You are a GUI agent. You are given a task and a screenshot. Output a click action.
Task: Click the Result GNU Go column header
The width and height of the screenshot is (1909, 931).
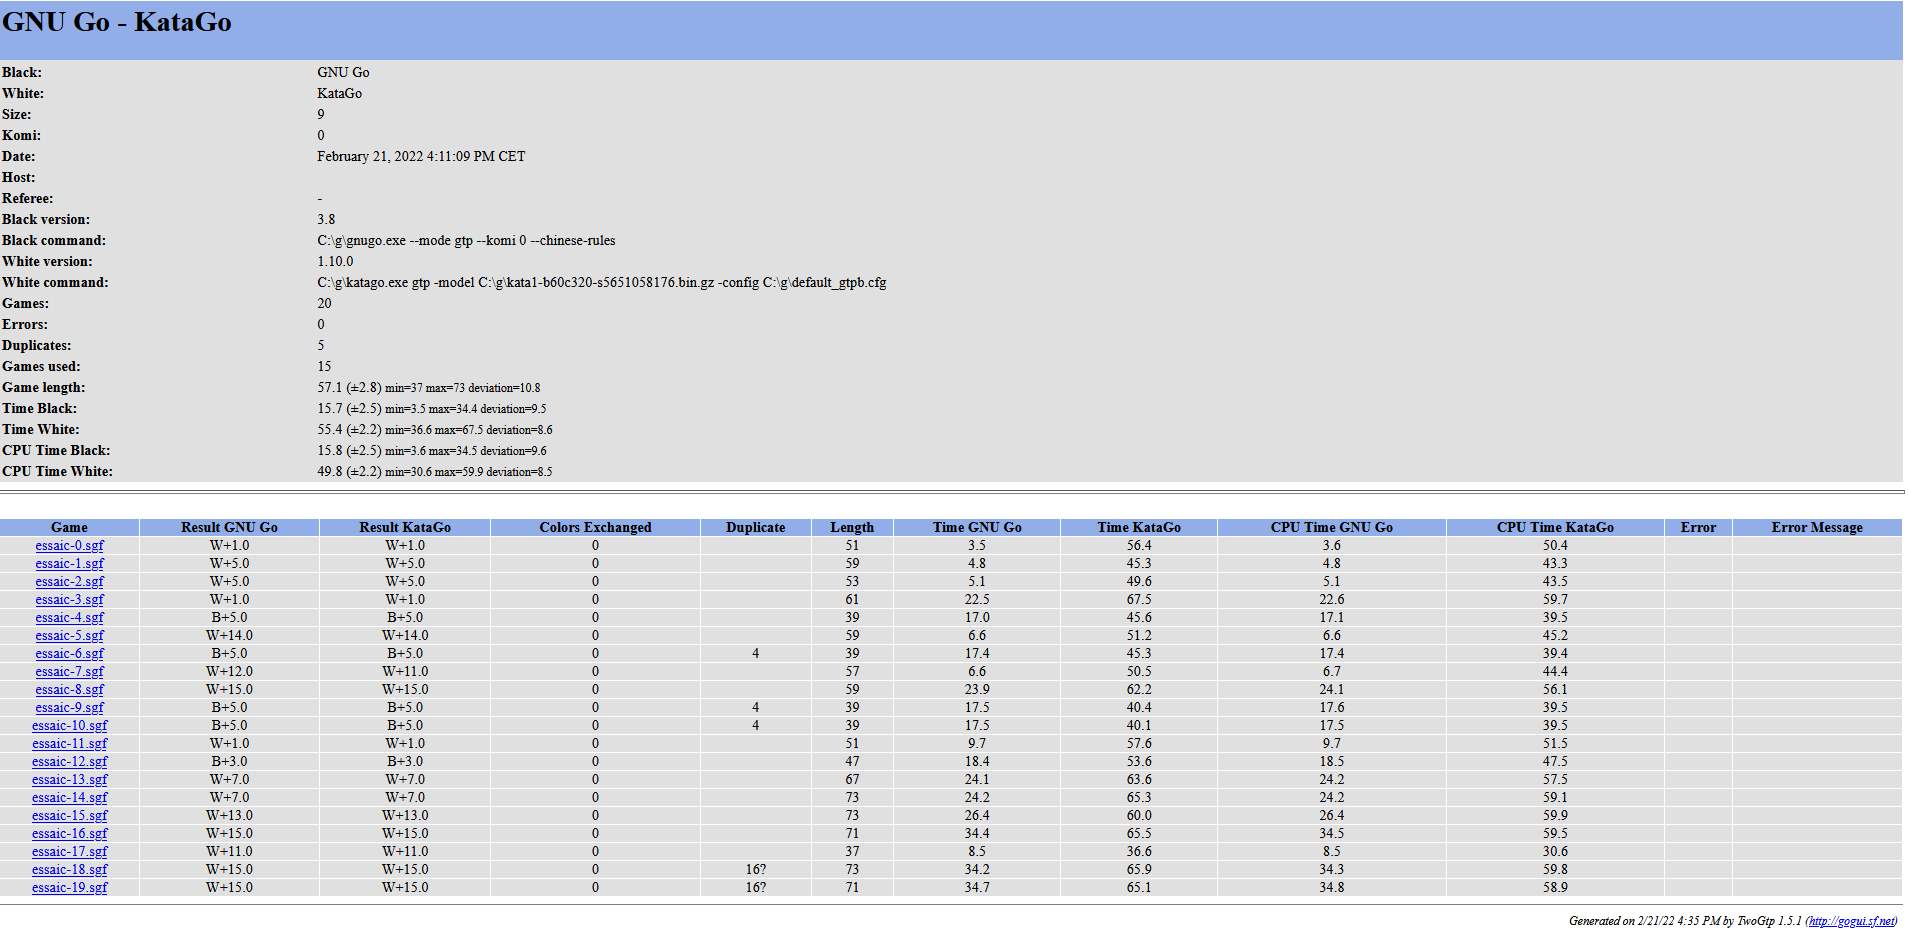tap(229, 527)
